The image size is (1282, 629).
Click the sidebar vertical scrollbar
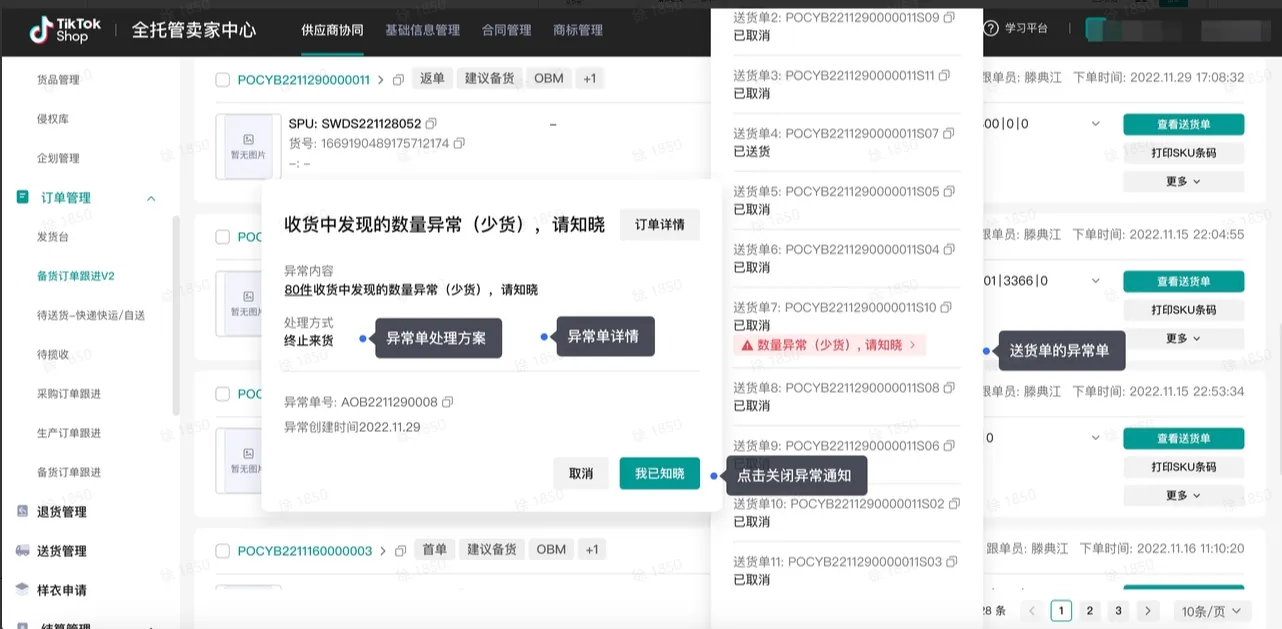click(176, 315)
